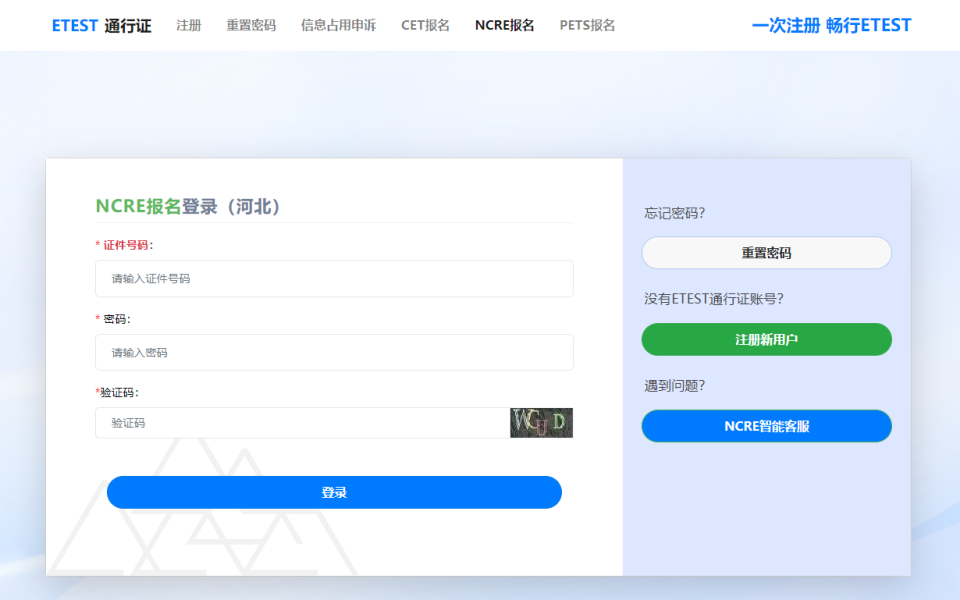The height and width of the screenshot is (600, 960).
Task: Open the 注册 navigation item
Action: click(188, 26)
